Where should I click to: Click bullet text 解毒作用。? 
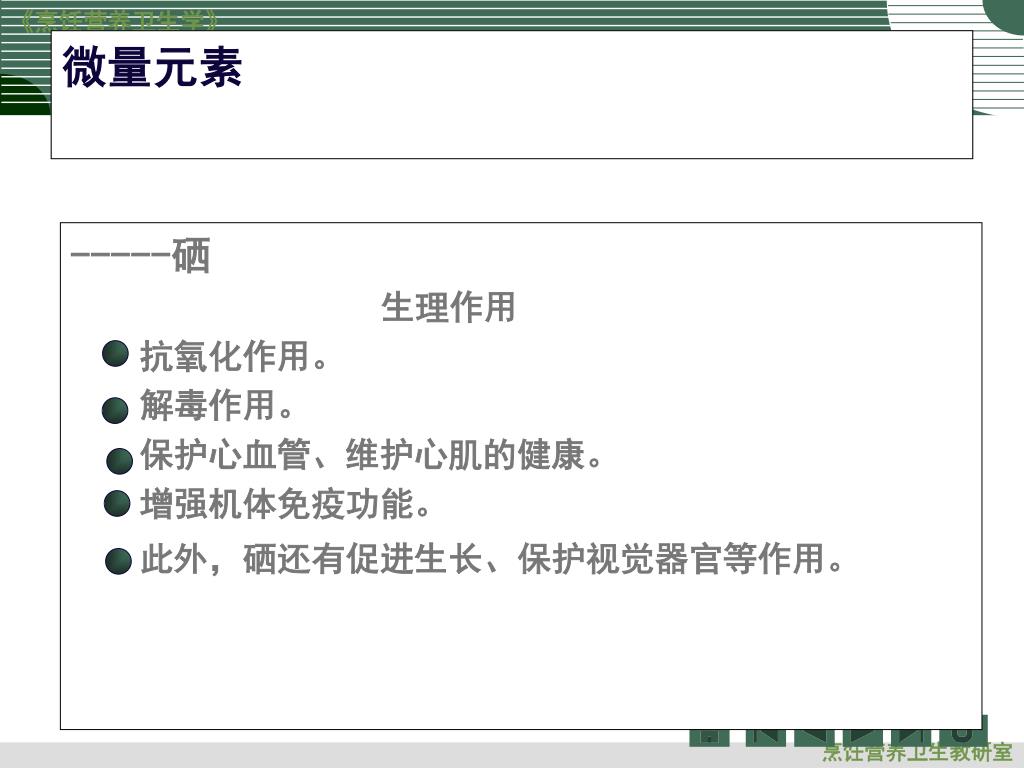[x=217, y=405]
